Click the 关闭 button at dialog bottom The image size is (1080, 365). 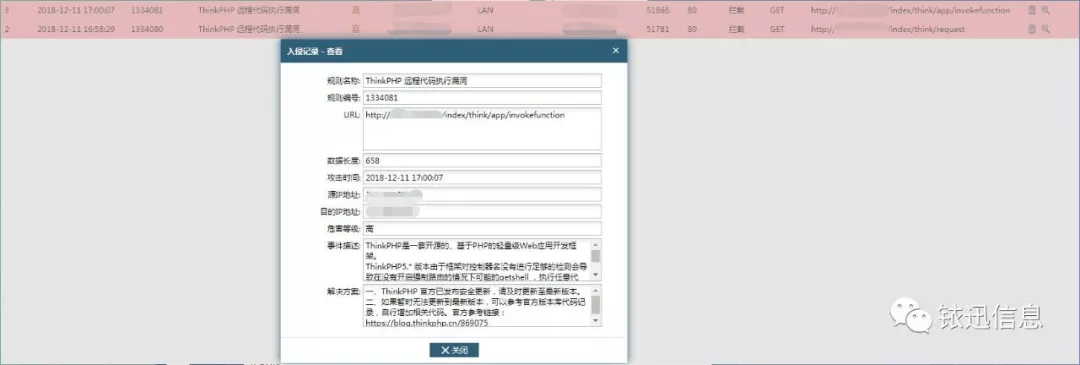[x=453, y=350]
